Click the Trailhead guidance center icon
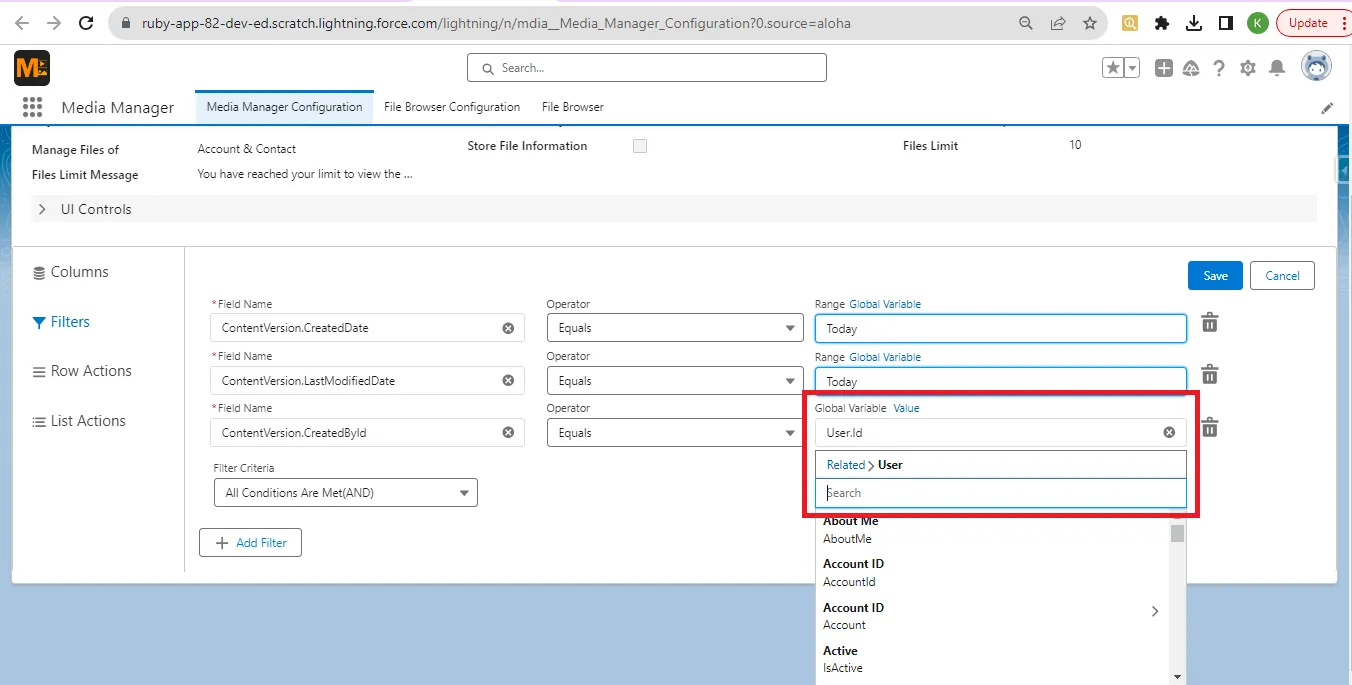Viewport: 1352px width, 685px height. (1190, 69)
